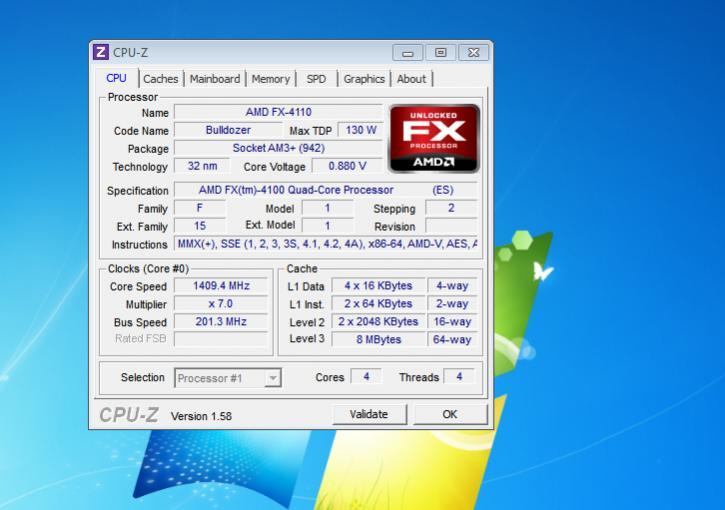The image size is (725, 510).
Task: Close the CPU-Z window
Action: [x=473, y=53]
